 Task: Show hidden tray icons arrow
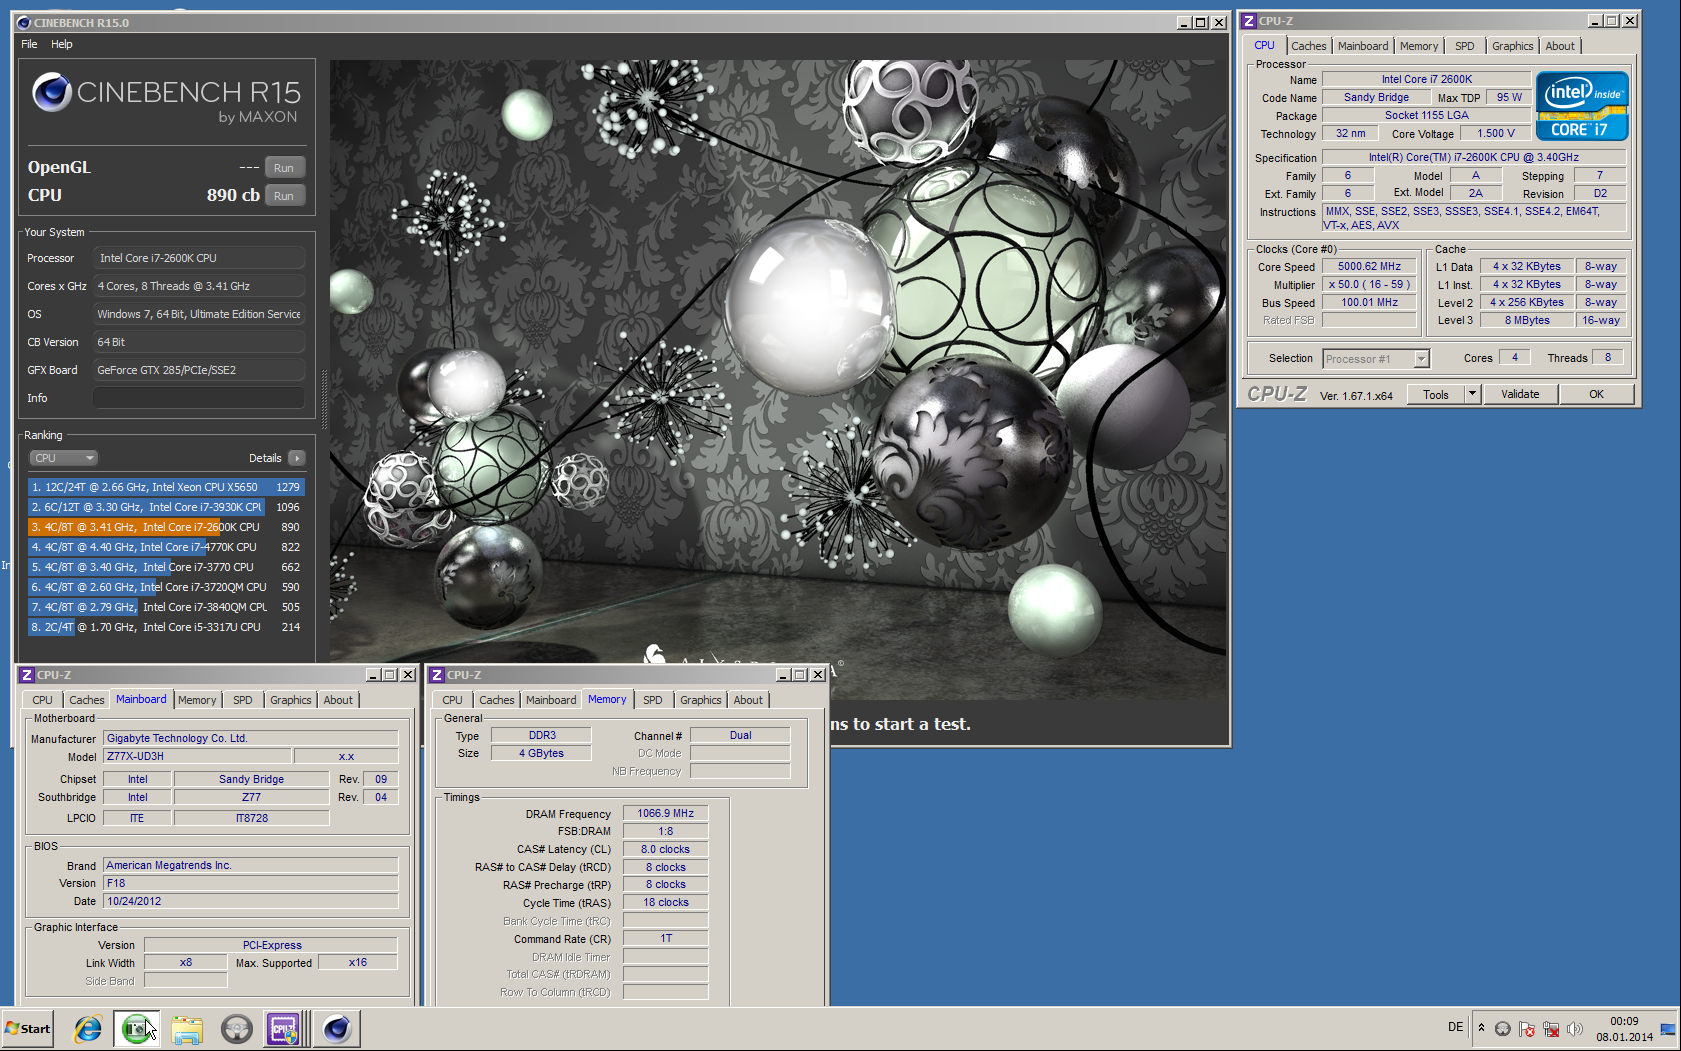(1481, 1028)
